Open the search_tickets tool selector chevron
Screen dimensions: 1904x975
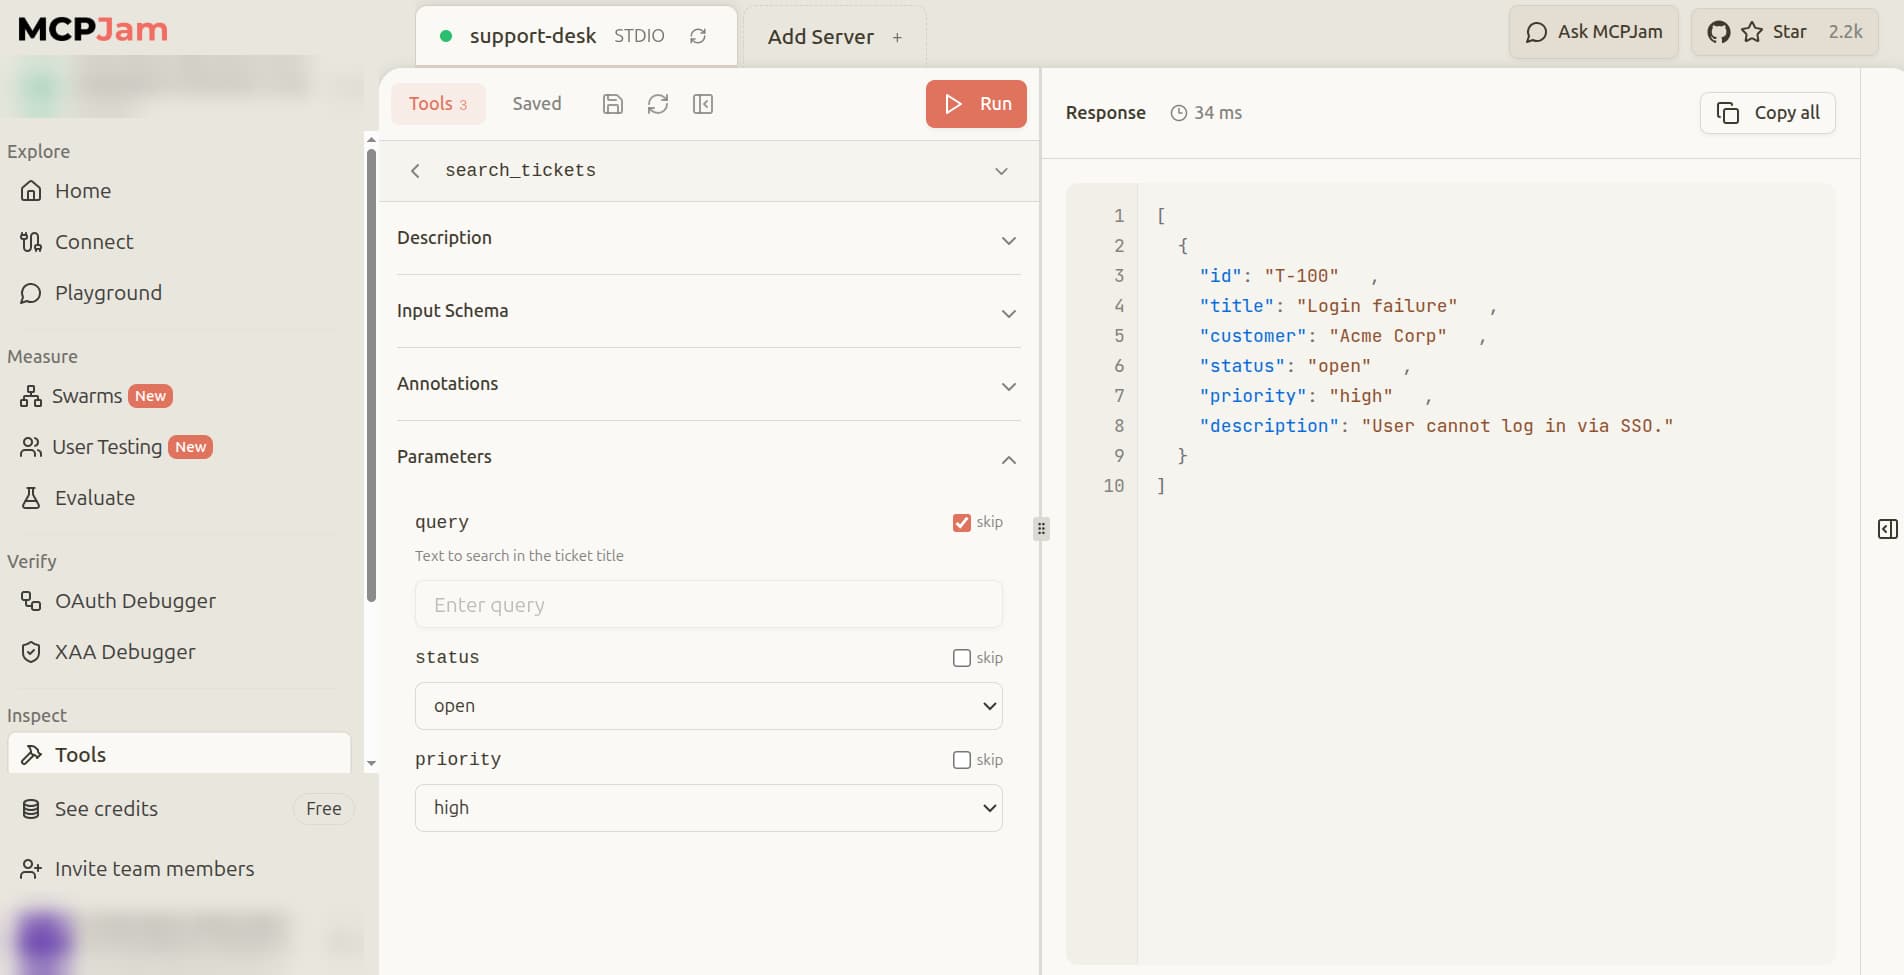pyautogui.click(x=1001, y=171)
